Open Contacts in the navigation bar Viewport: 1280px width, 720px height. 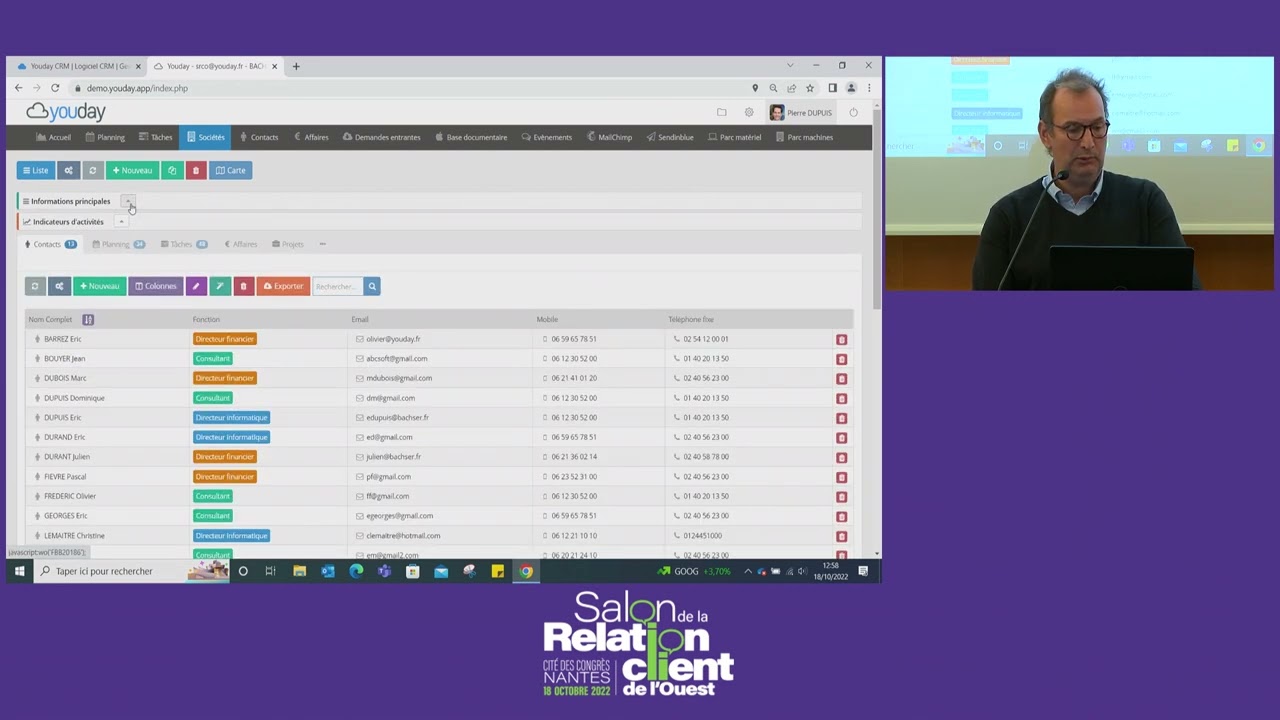(x=258, y=137)
